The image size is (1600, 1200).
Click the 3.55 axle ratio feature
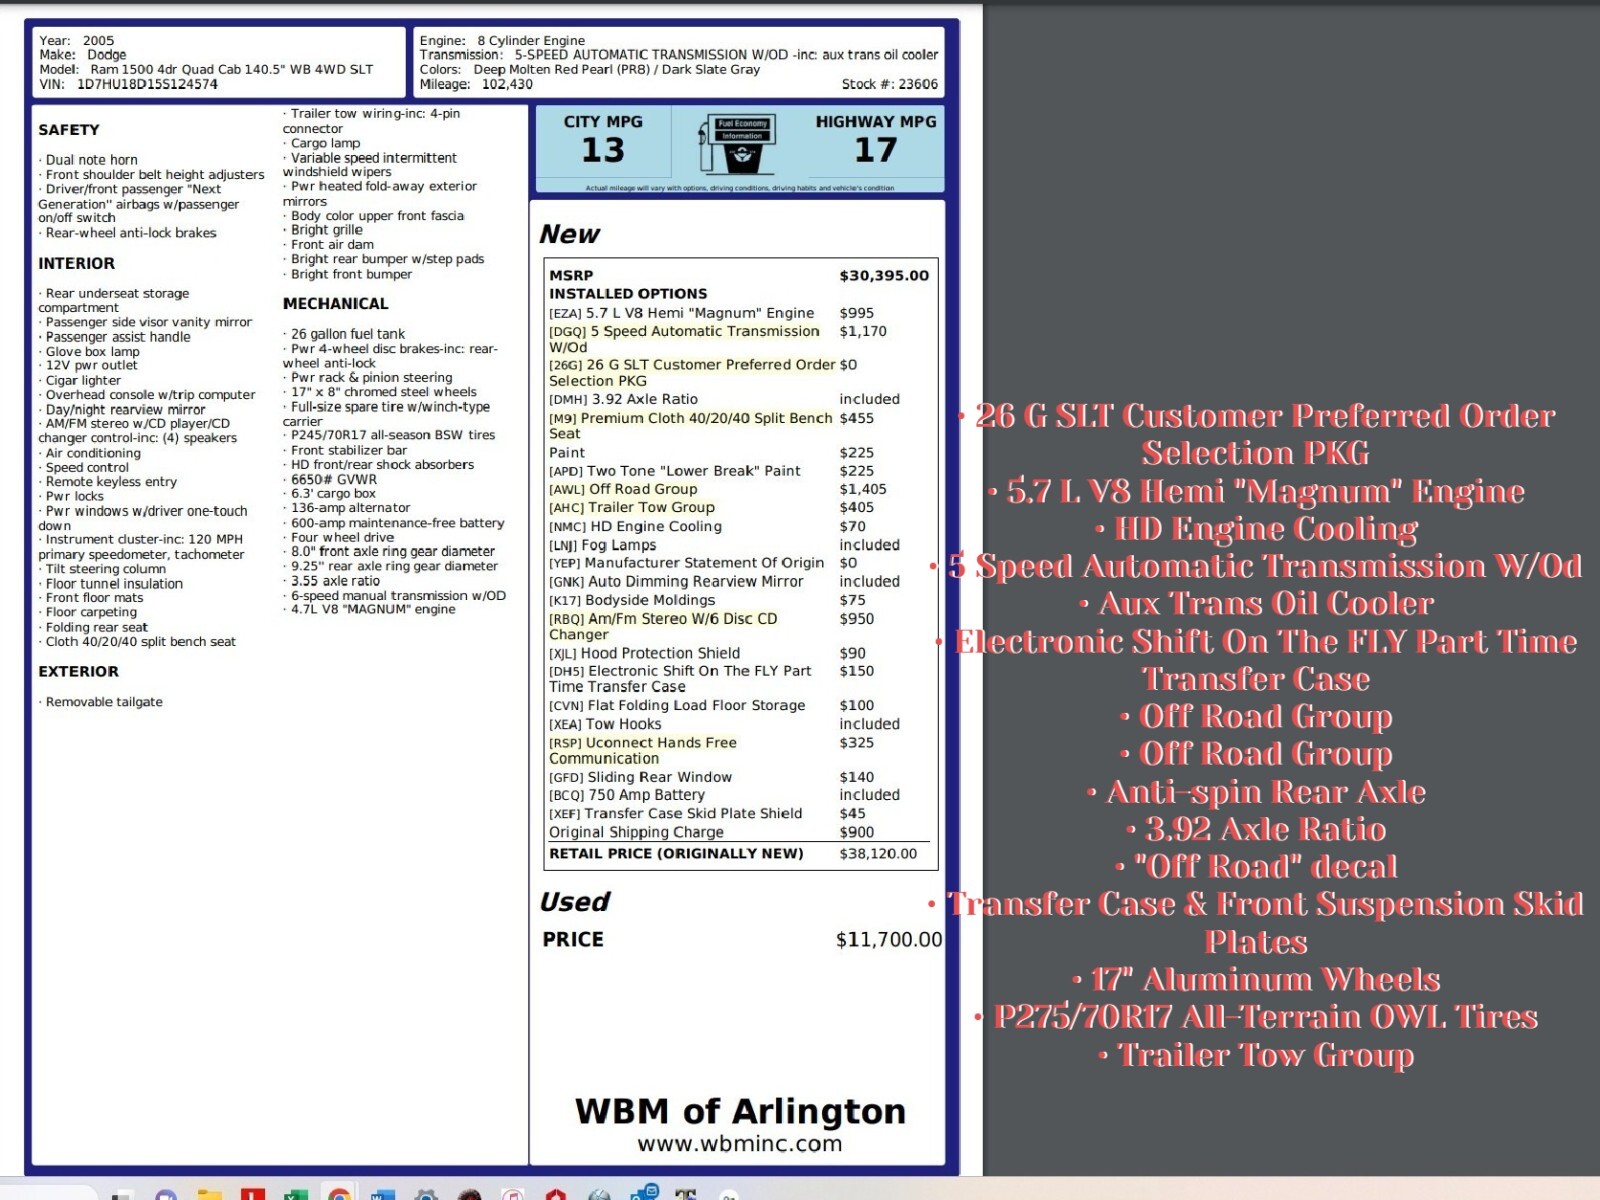[x=333, y=581]
